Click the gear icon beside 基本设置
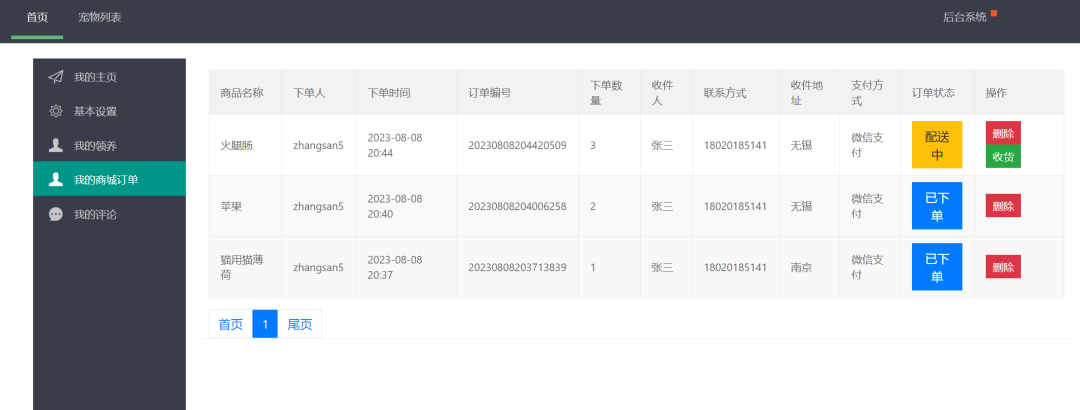1080x410 pixels. (x=56, y=111)
